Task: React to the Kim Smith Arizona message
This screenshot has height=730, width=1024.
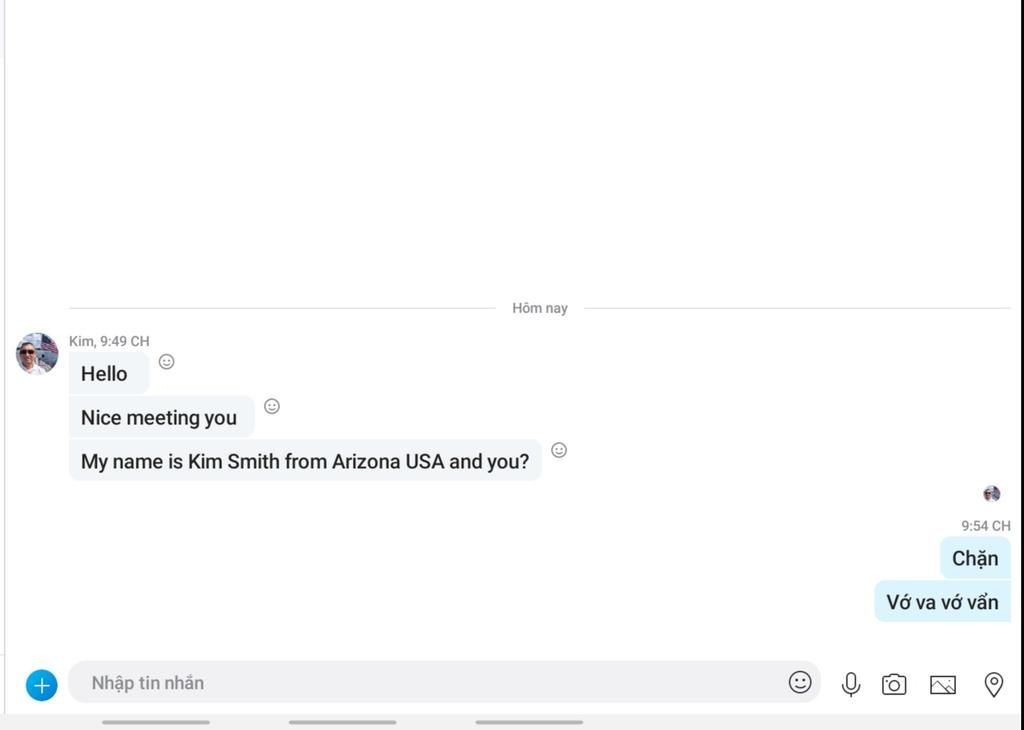Action: click(559, 450)
